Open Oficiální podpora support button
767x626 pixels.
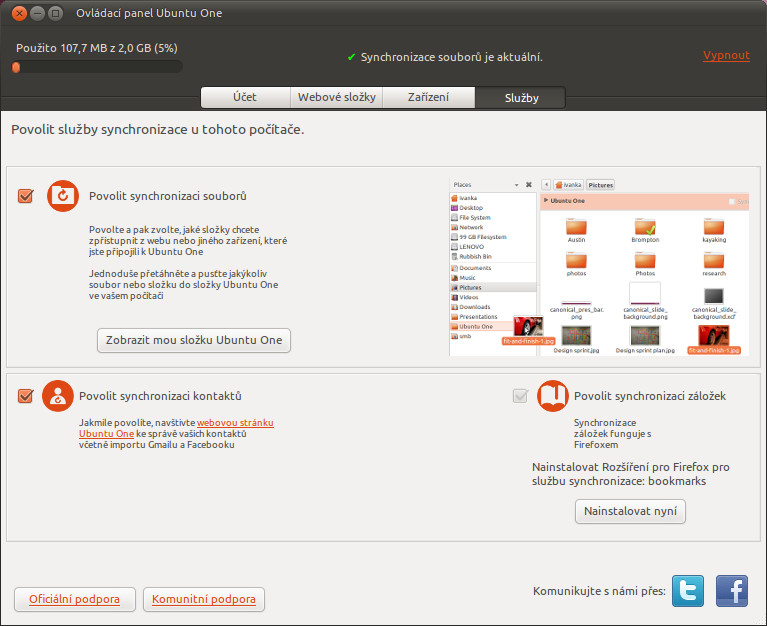click(x=74, y=600)
